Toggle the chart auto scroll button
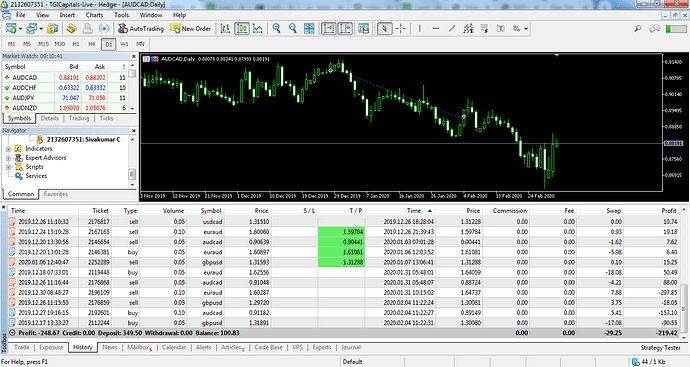This screenshot has width=690, height=367. pyautogui.click(x=328, y=29)
